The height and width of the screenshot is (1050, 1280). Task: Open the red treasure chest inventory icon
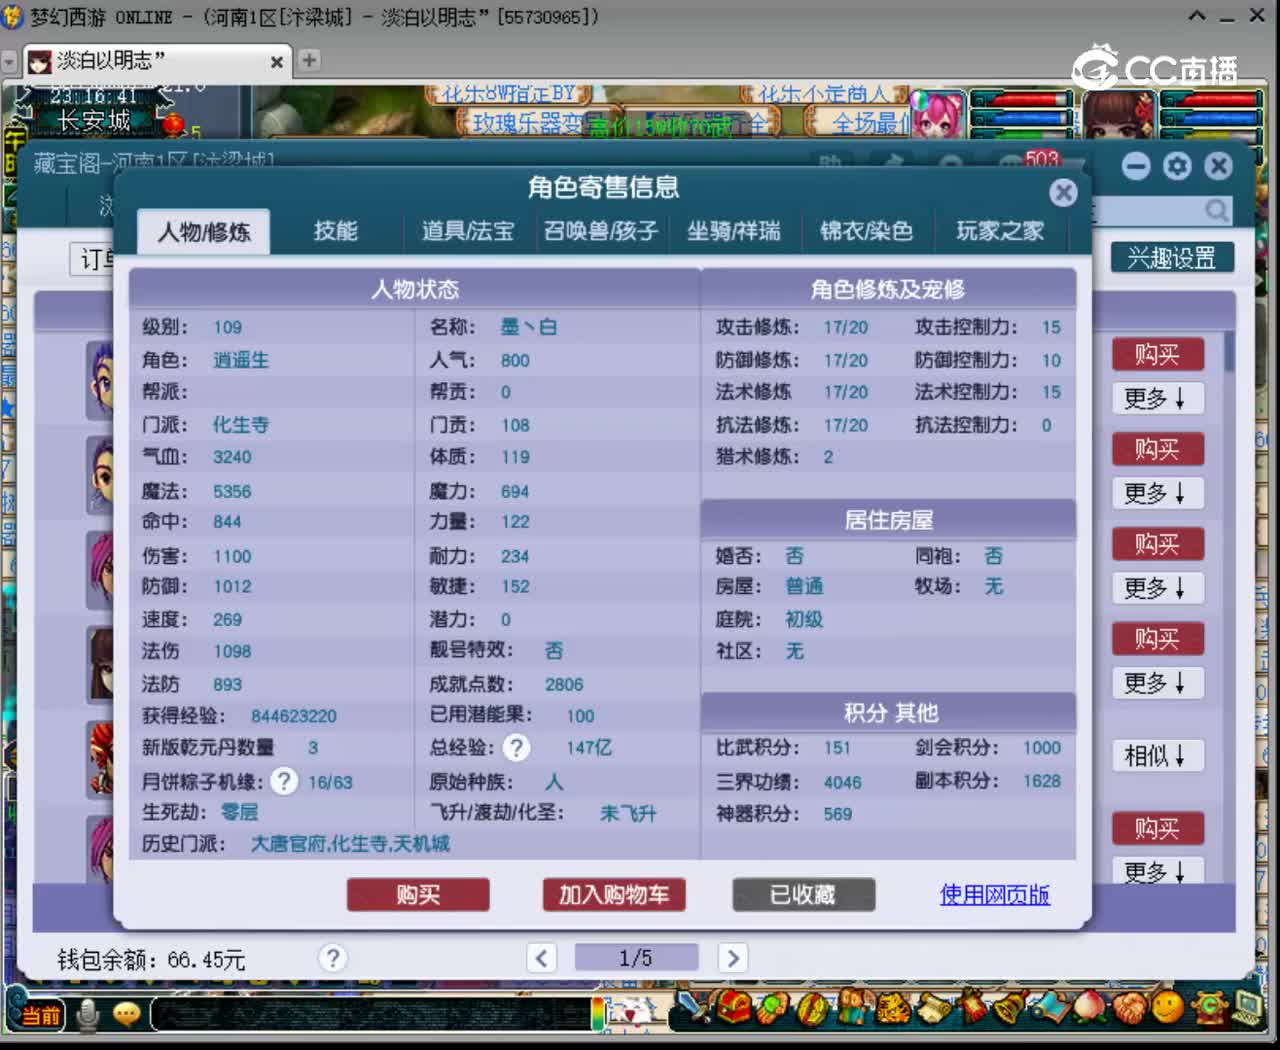(734, 1007)
